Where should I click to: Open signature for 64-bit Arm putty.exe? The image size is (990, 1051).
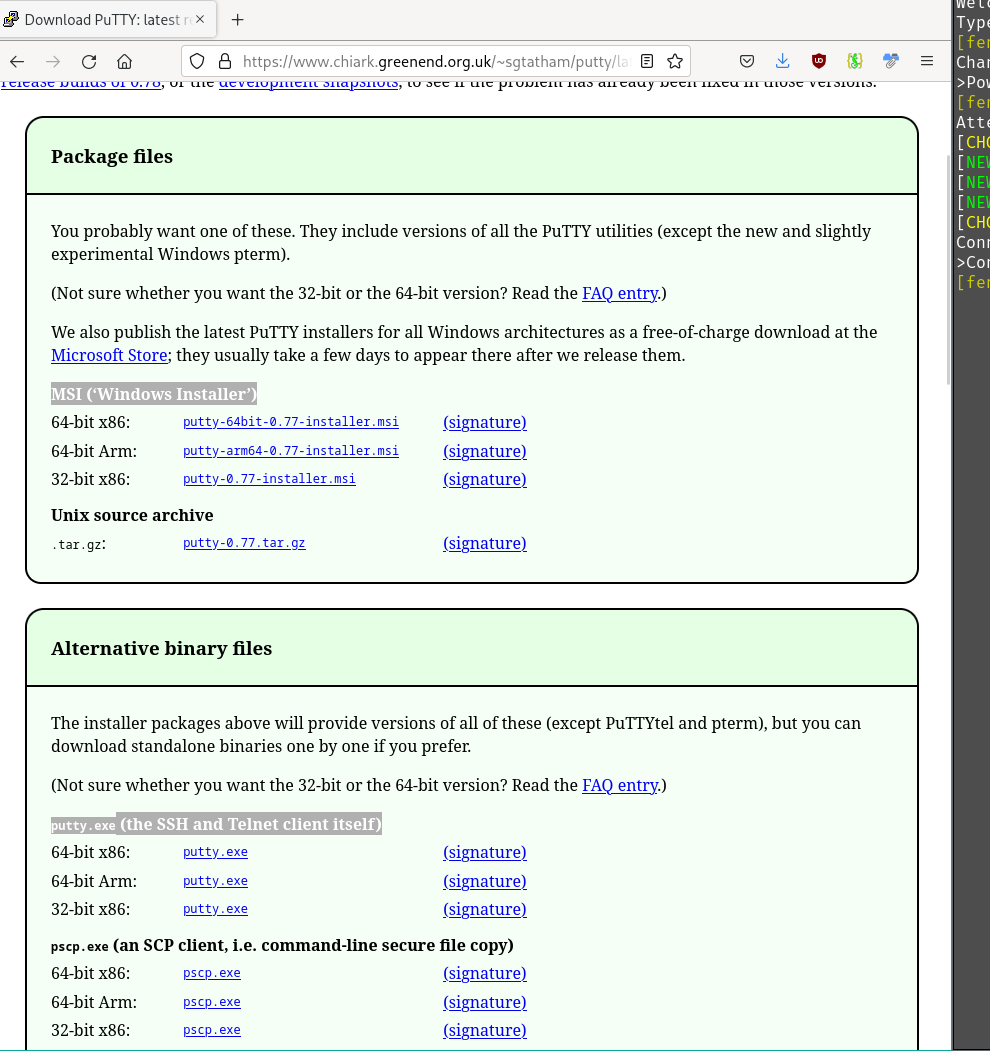(x=485, y=881)
